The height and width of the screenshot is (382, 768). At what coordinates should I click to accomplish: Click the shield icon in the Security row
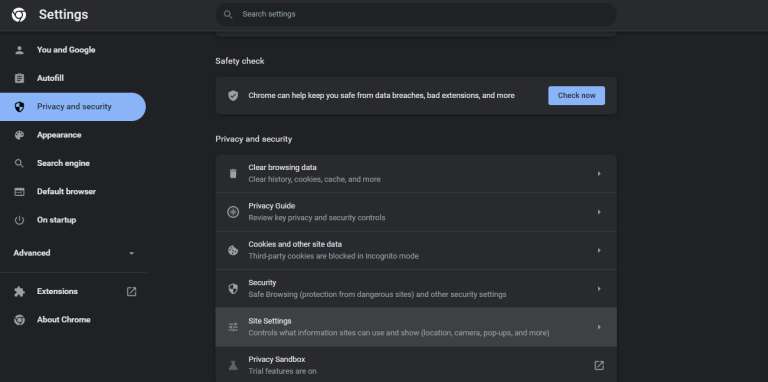point(233,289)
